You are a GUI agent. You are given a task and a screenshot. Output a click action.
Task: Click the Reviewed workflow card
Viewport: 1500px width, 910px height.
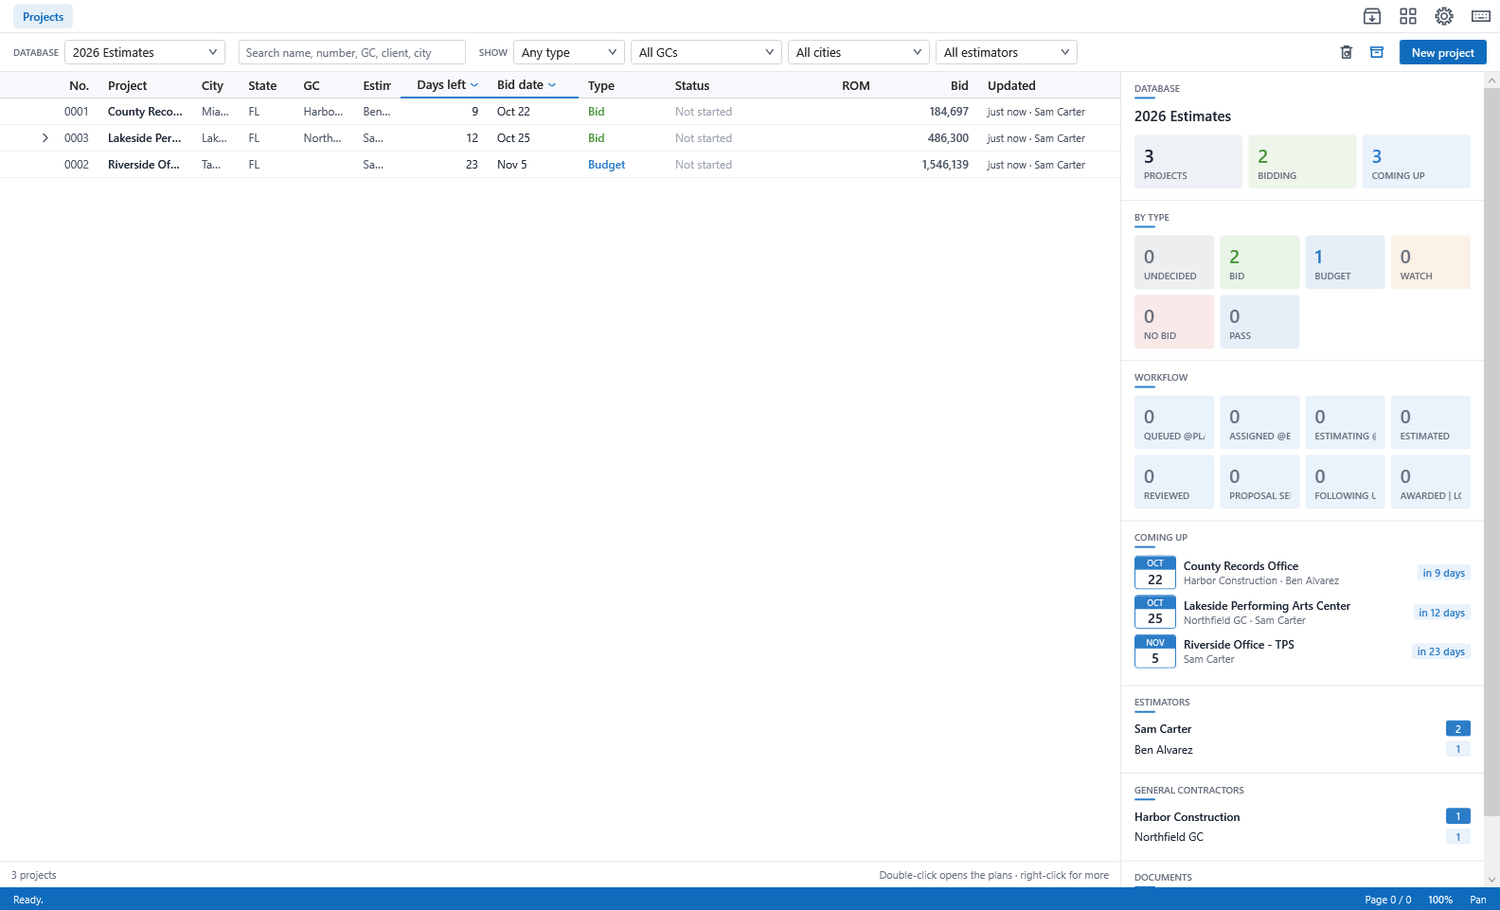click(x=1174, y=482)
